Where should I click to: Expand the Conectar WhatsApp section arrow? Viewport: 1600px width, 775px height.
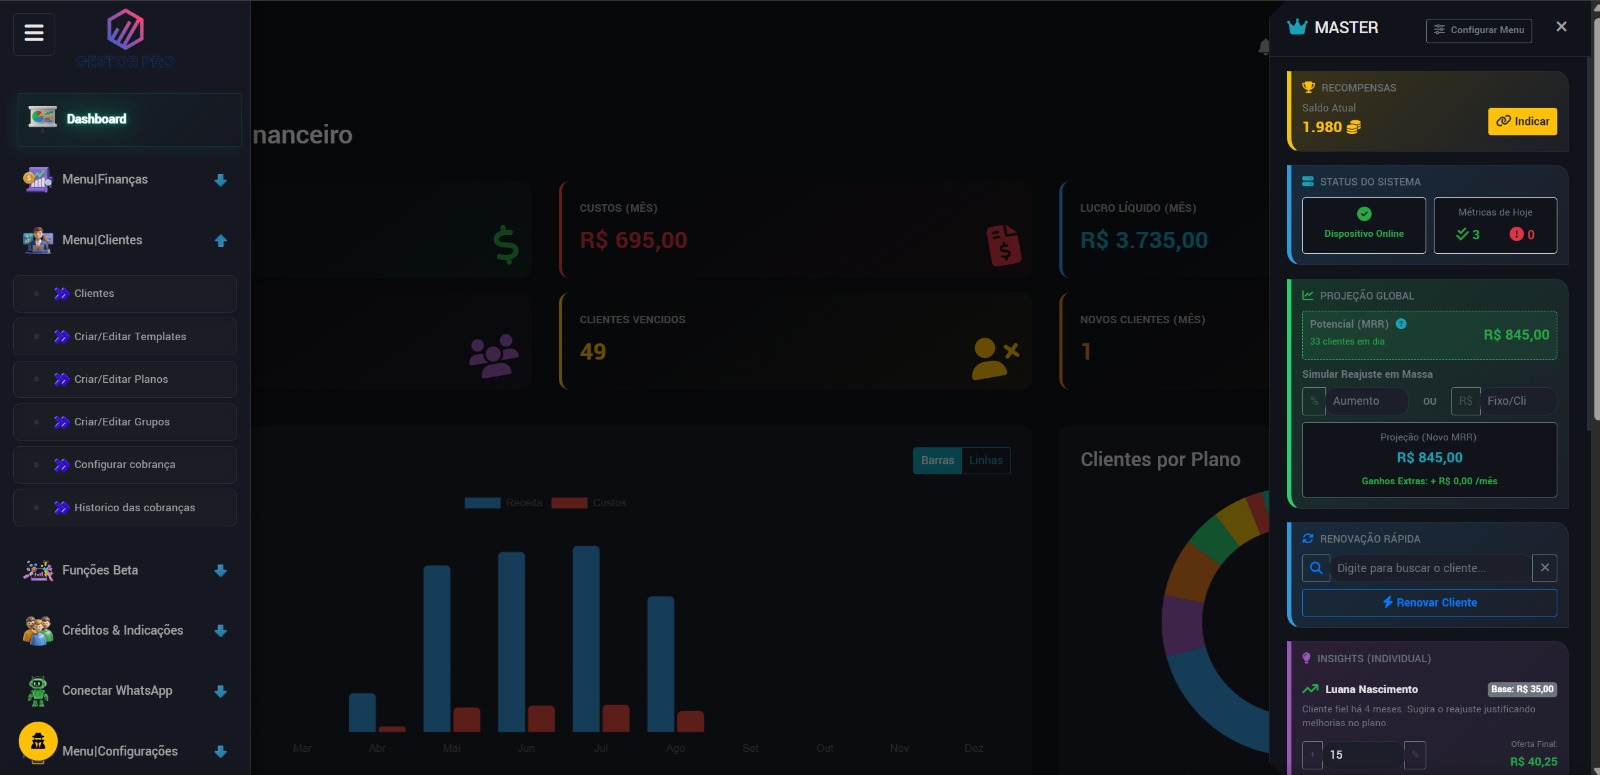coord(221,691)
